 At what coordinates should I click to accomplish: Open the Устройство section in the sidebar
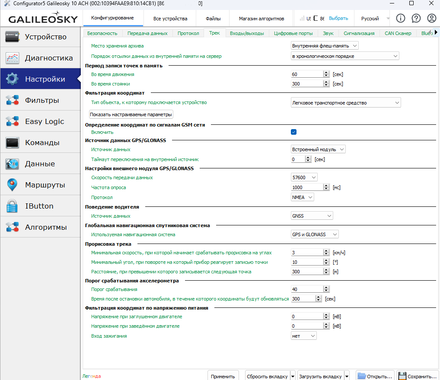[40, 37]
